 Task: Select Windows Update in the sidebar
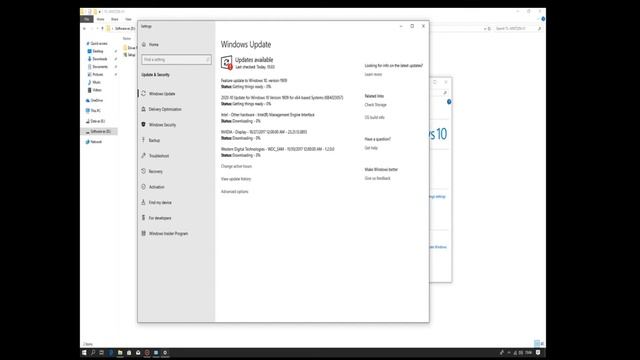(x=162, y=94)
